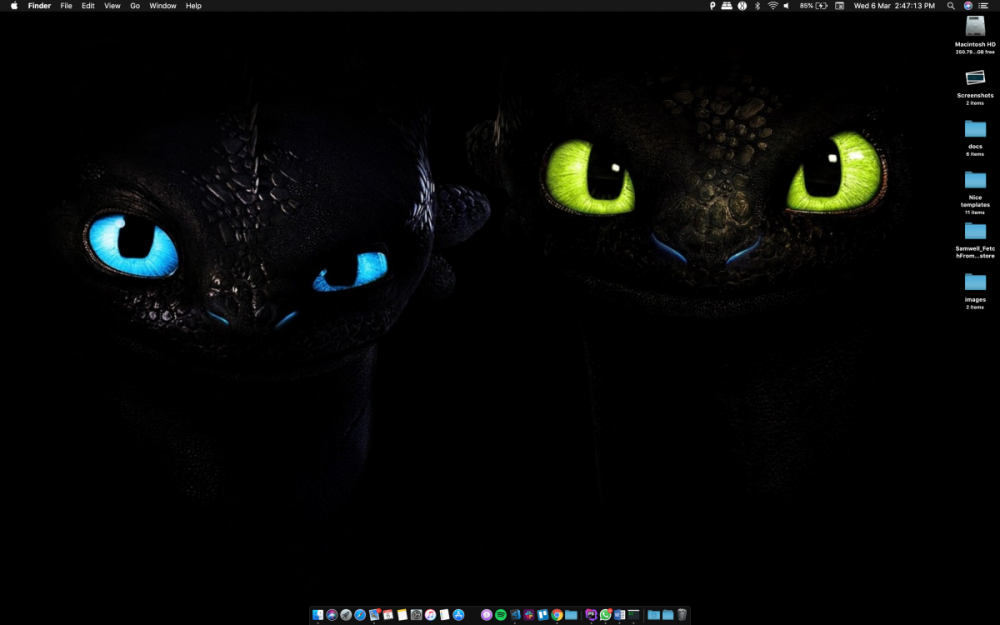This screenshot has height=625, width=1000.
Task: Open WhatsApp from the Dock
Action: (605, 615)
